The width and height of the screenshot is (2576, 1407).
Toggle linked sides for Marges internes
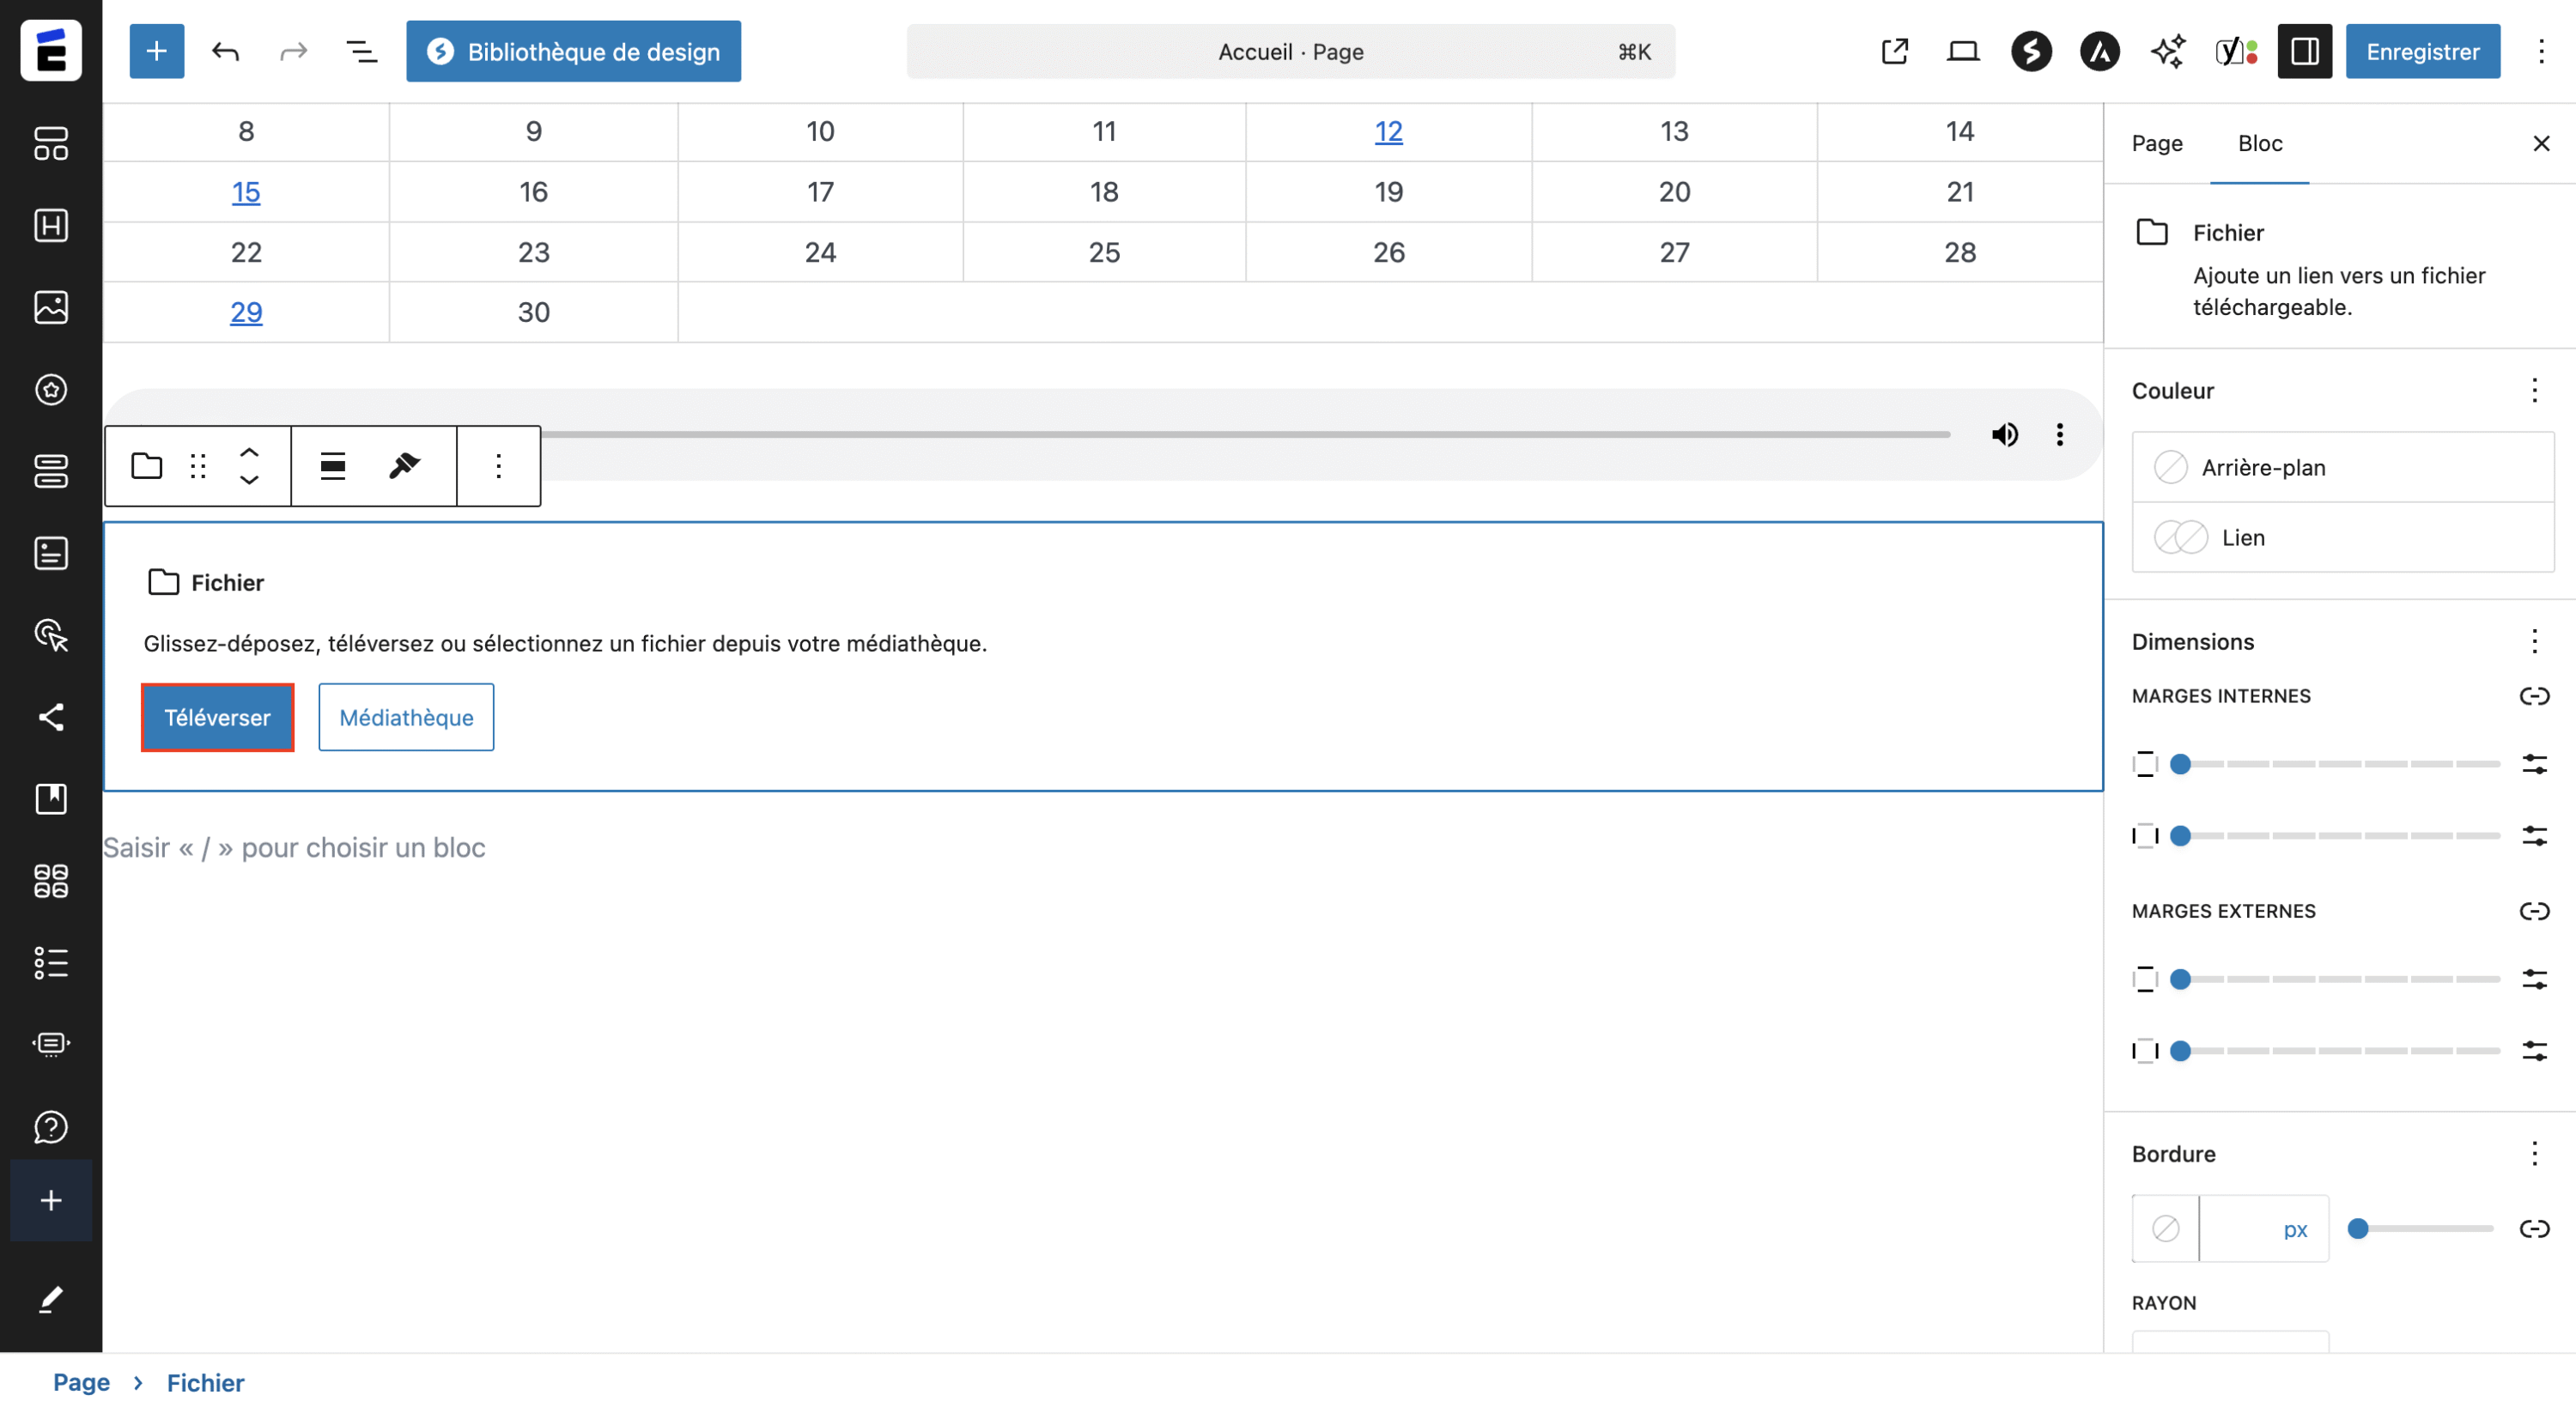point(2534,696)
